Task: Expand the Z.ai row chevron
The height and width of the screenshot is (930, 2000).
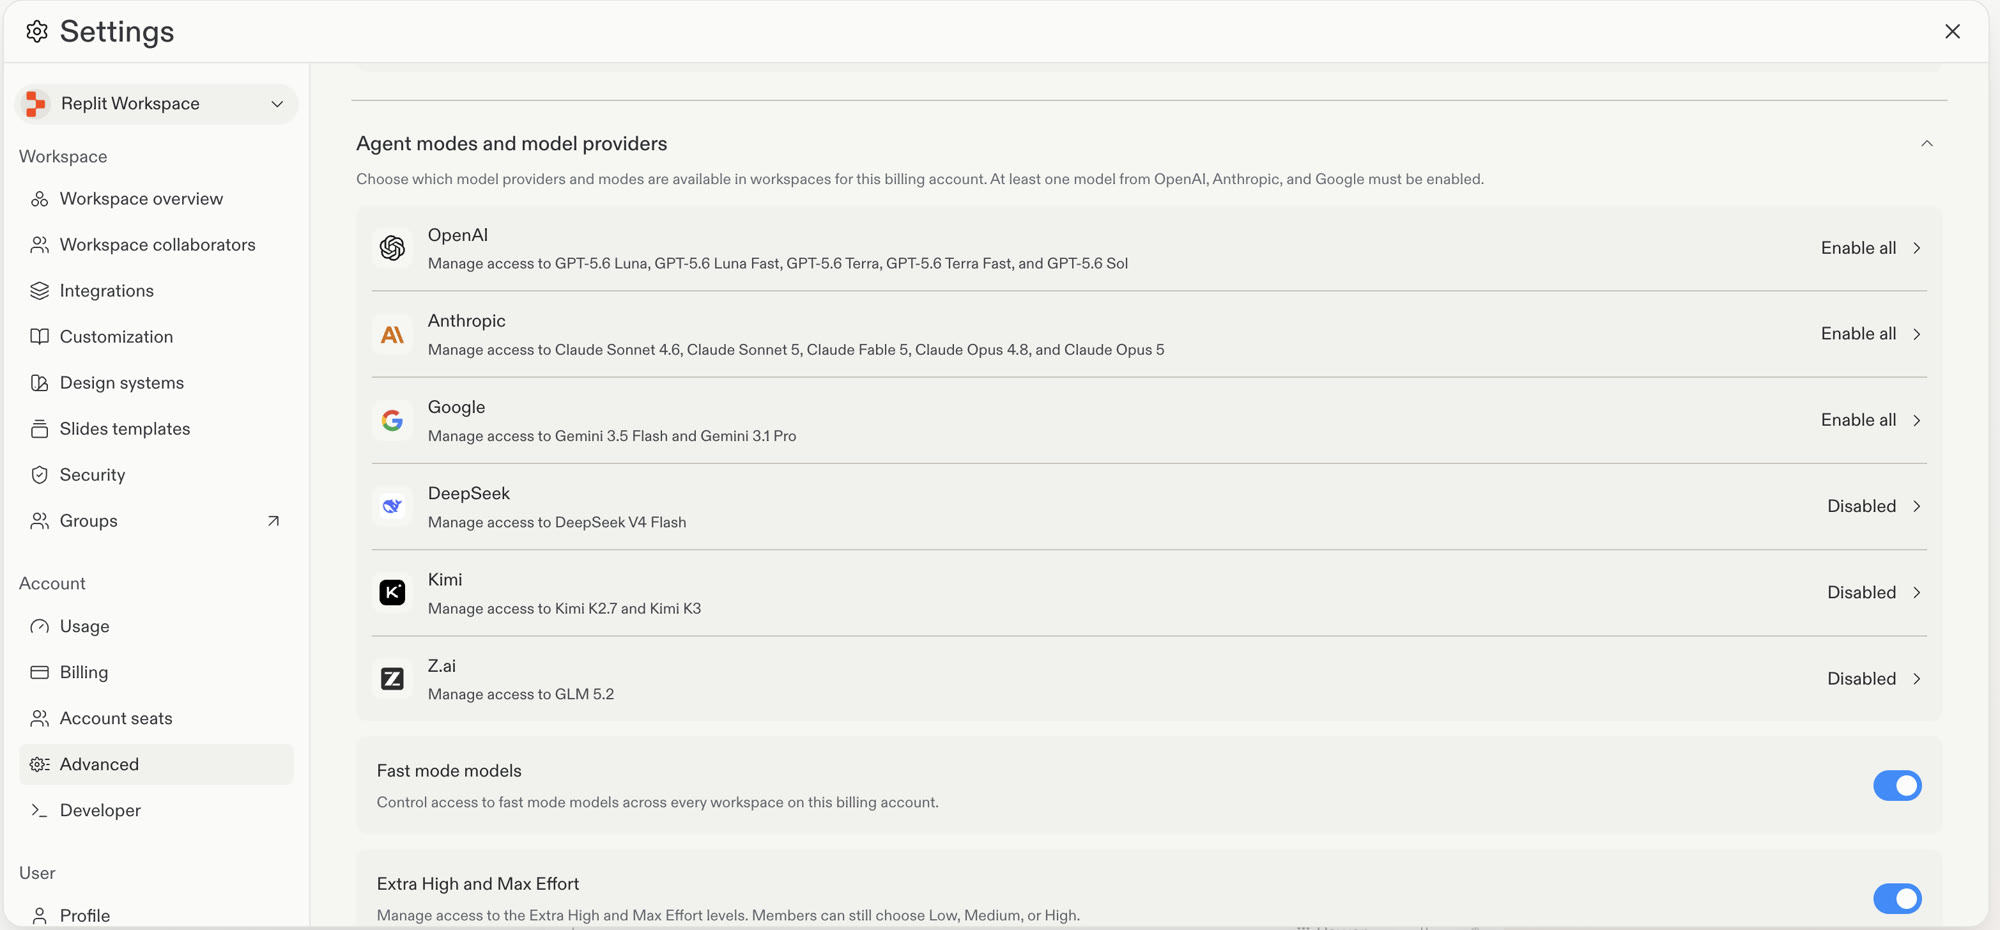Action: (1917, 679)
